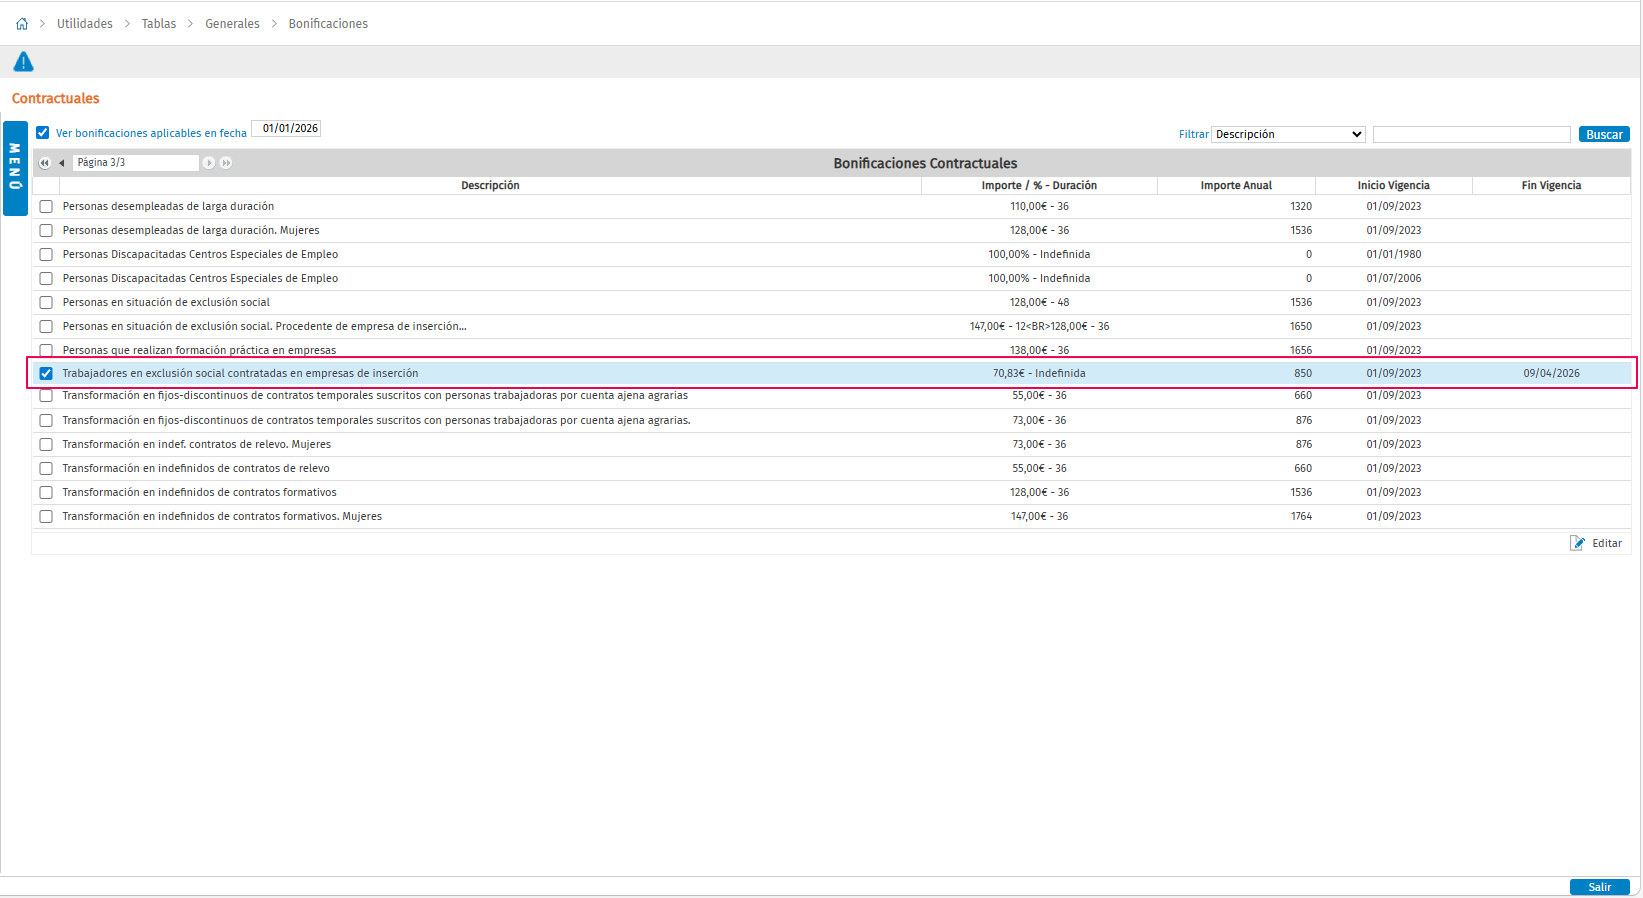This screenshot has height=898, width=1643.
Task: Tick the fijos-discontinuos row with 73,00€ - 36
Action: pos(46,421)
